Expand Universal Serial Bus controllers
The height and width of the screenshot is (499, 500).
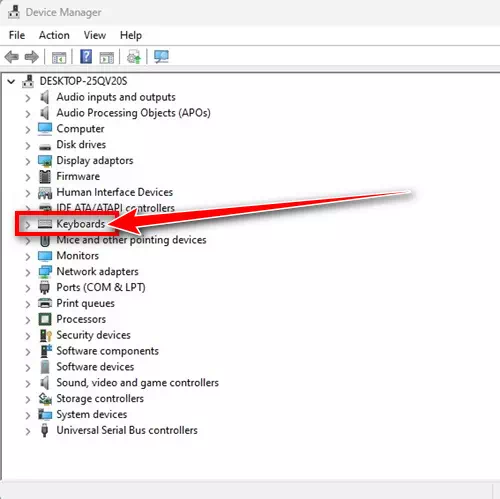point(28,431)
